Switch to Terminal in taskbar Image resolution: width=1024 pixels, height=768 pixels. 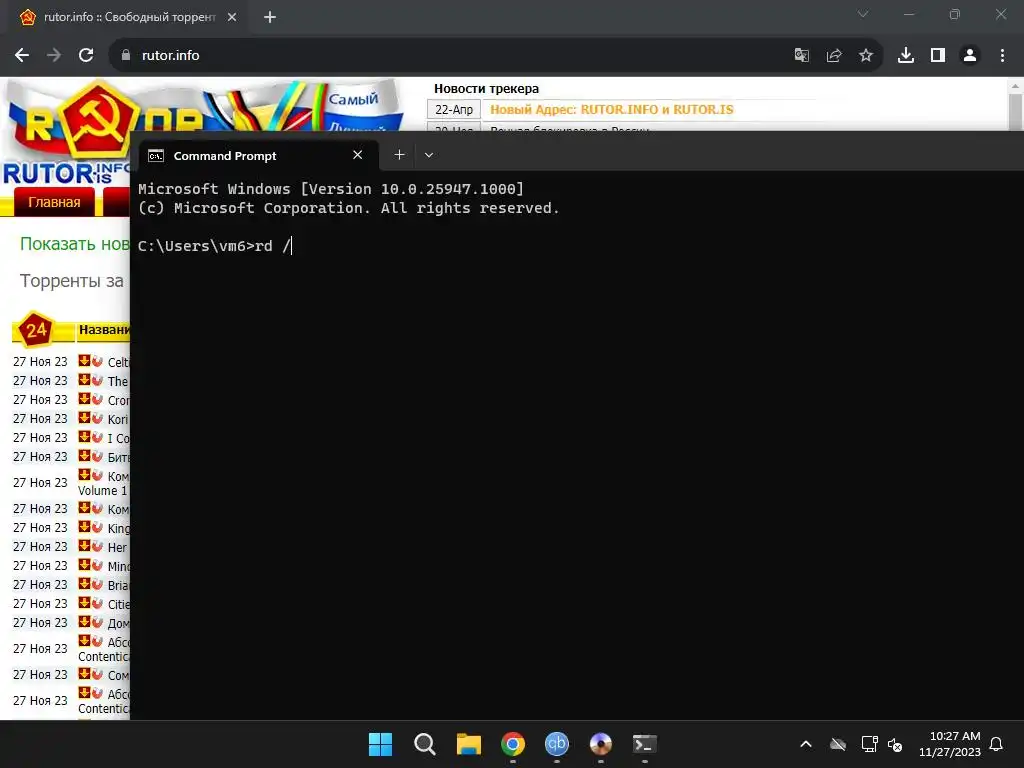click(645, 744)
